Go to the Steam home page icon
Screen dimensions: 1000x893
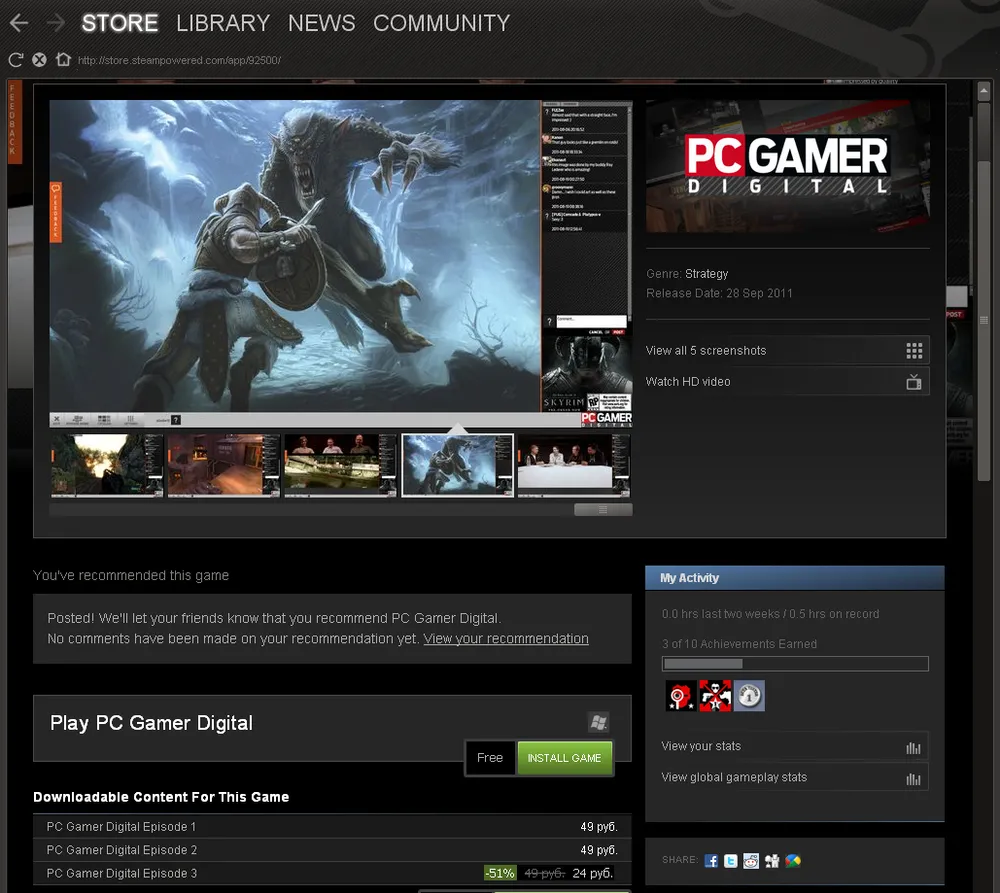[x=63, y=60]
